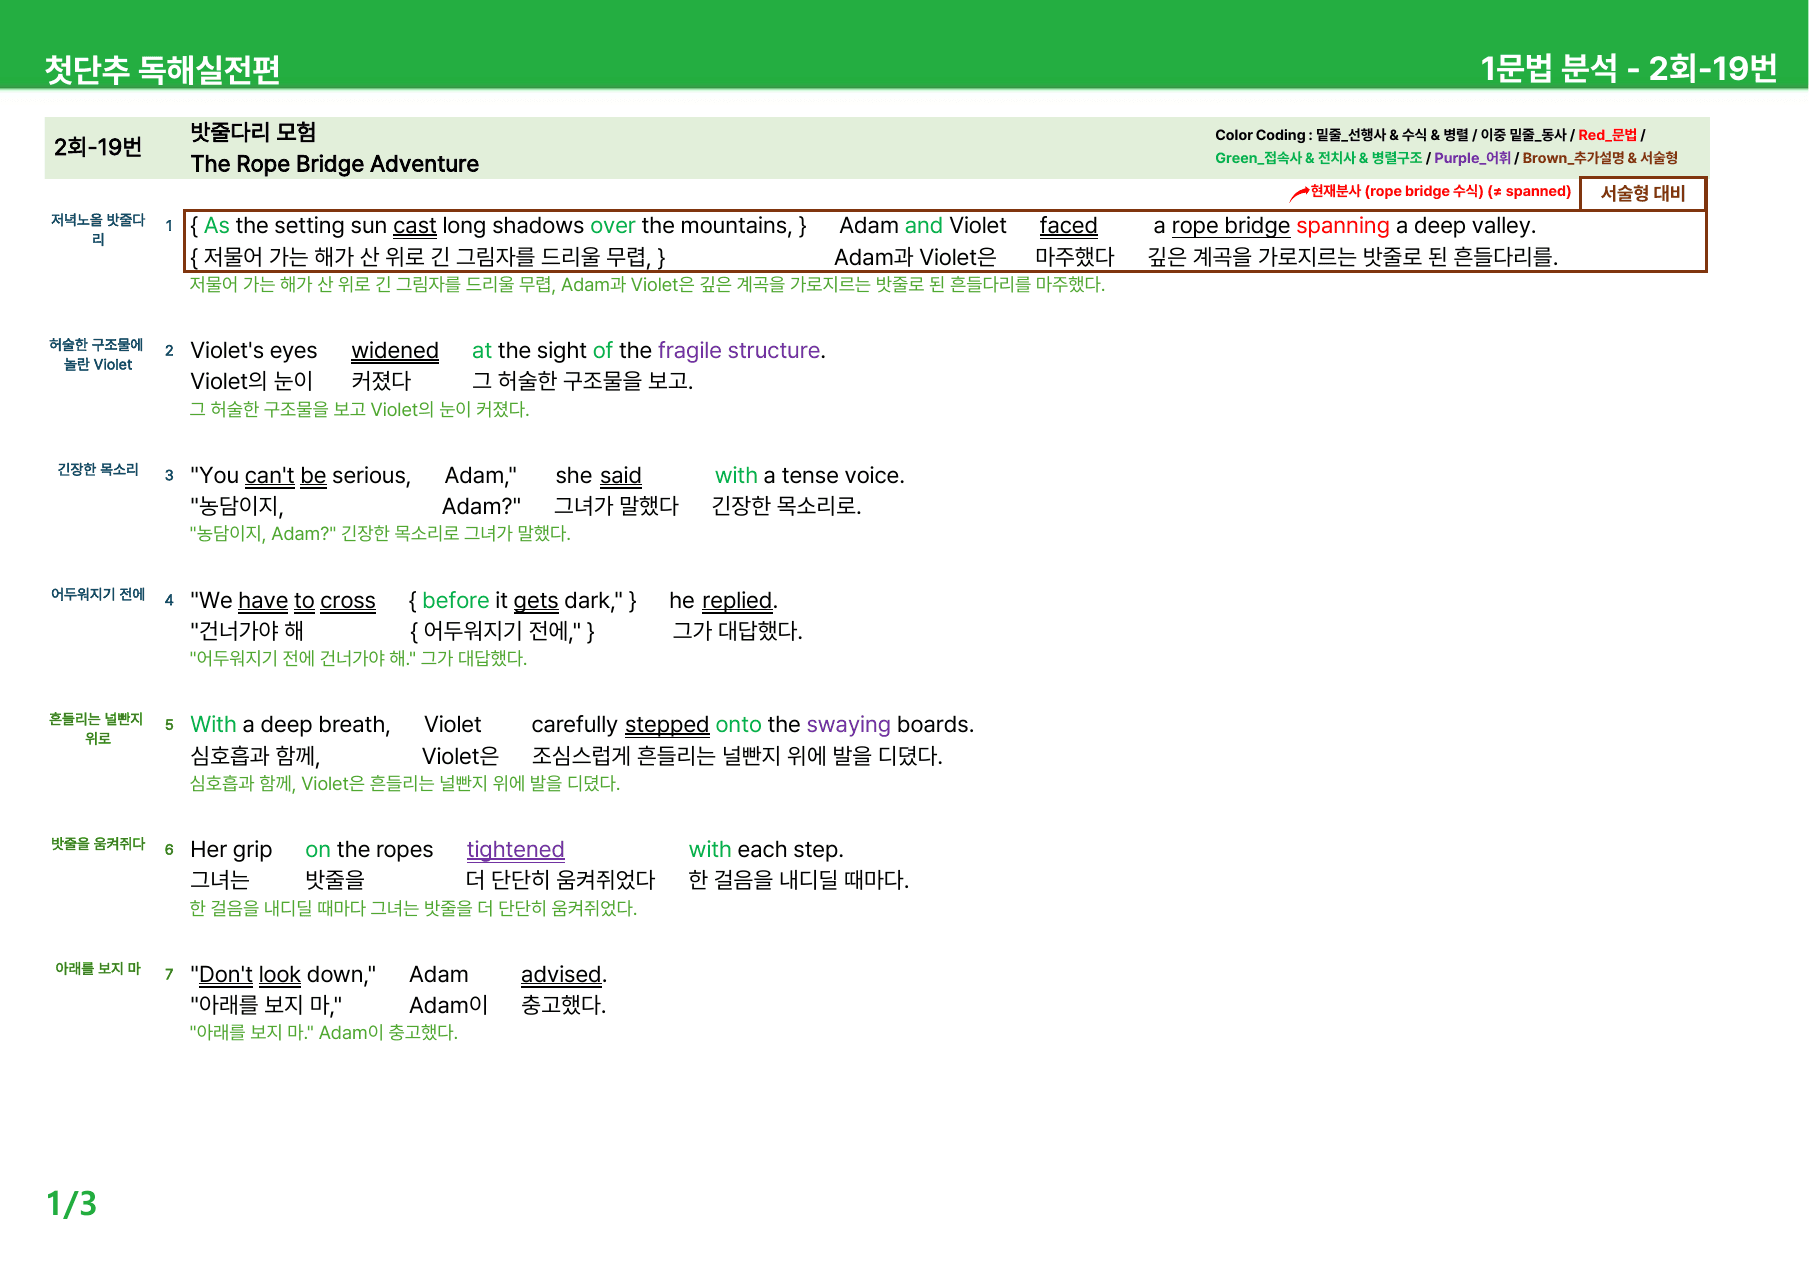Image resolution: width=1809 pixels, height=1279 pixels.
Task: Click the 'Red_문법' legend entry
Action: click(x=1607, y=135)
